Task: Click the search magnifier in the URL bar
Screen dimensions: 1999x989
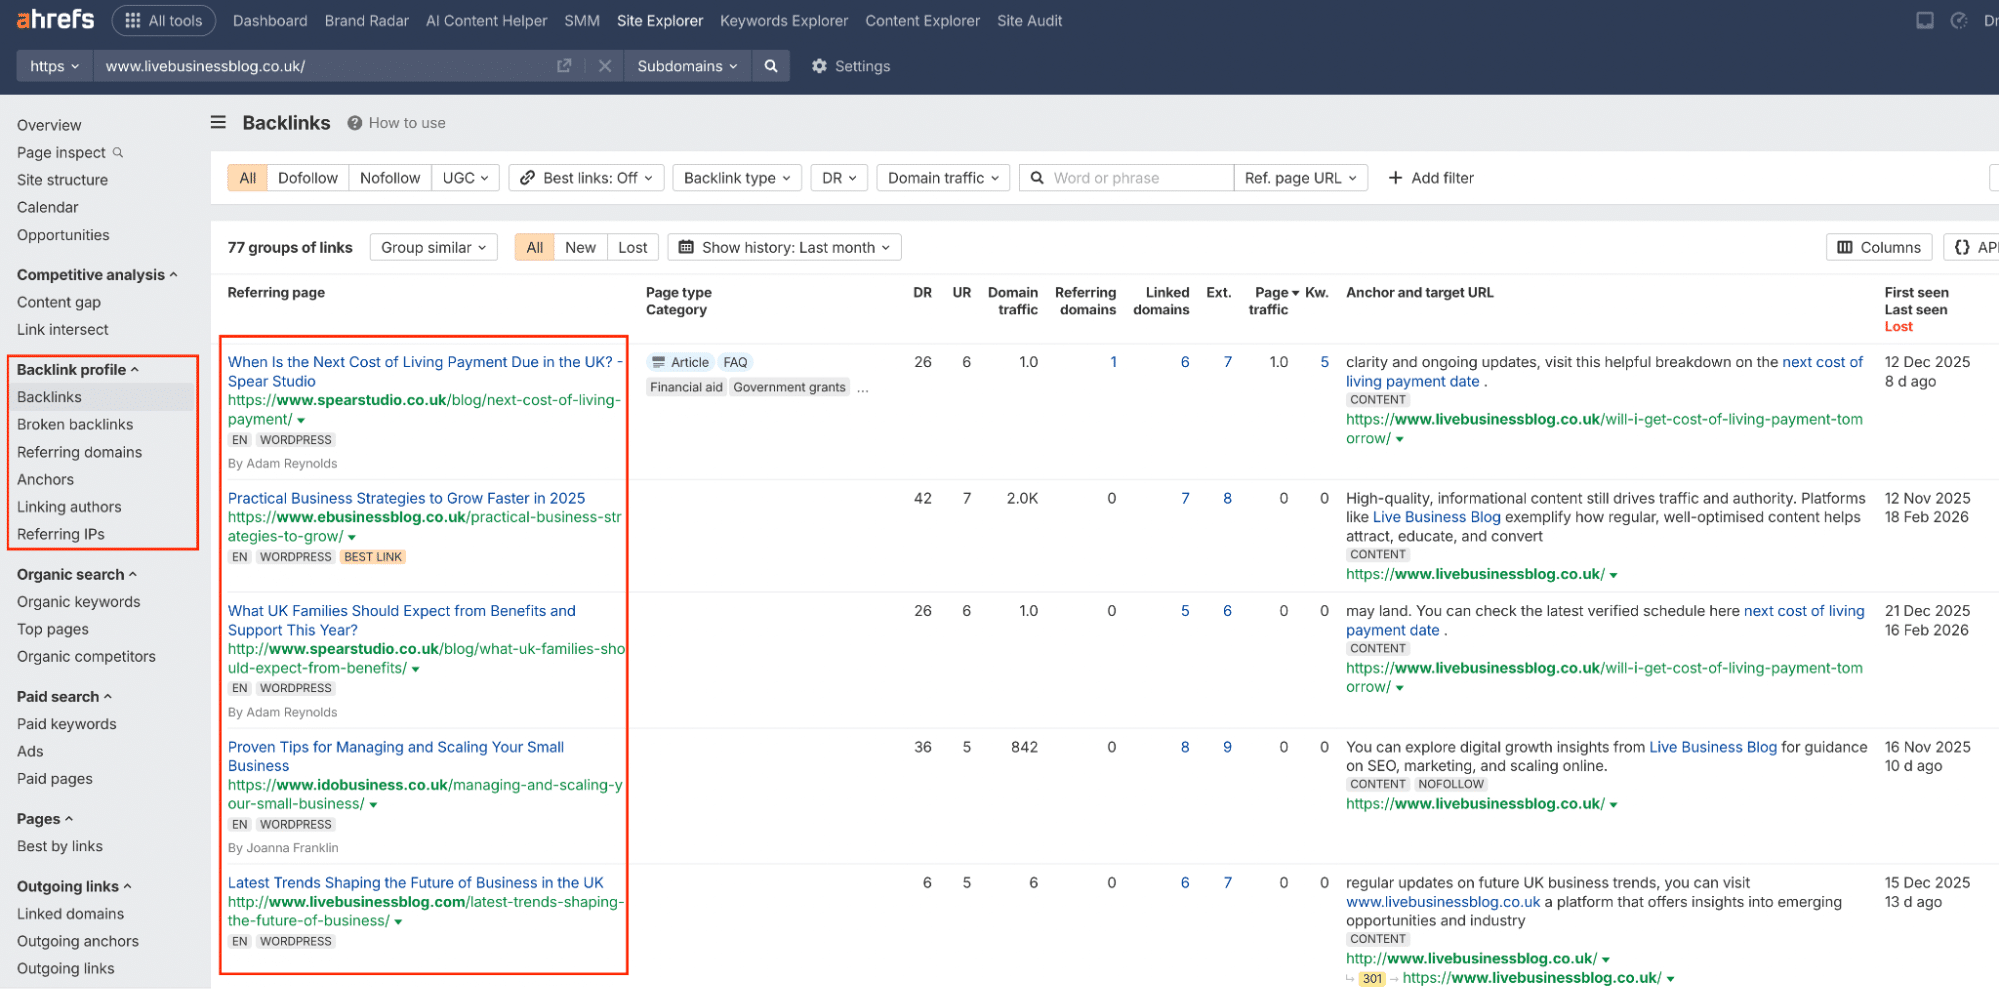Action: (770, 66)
